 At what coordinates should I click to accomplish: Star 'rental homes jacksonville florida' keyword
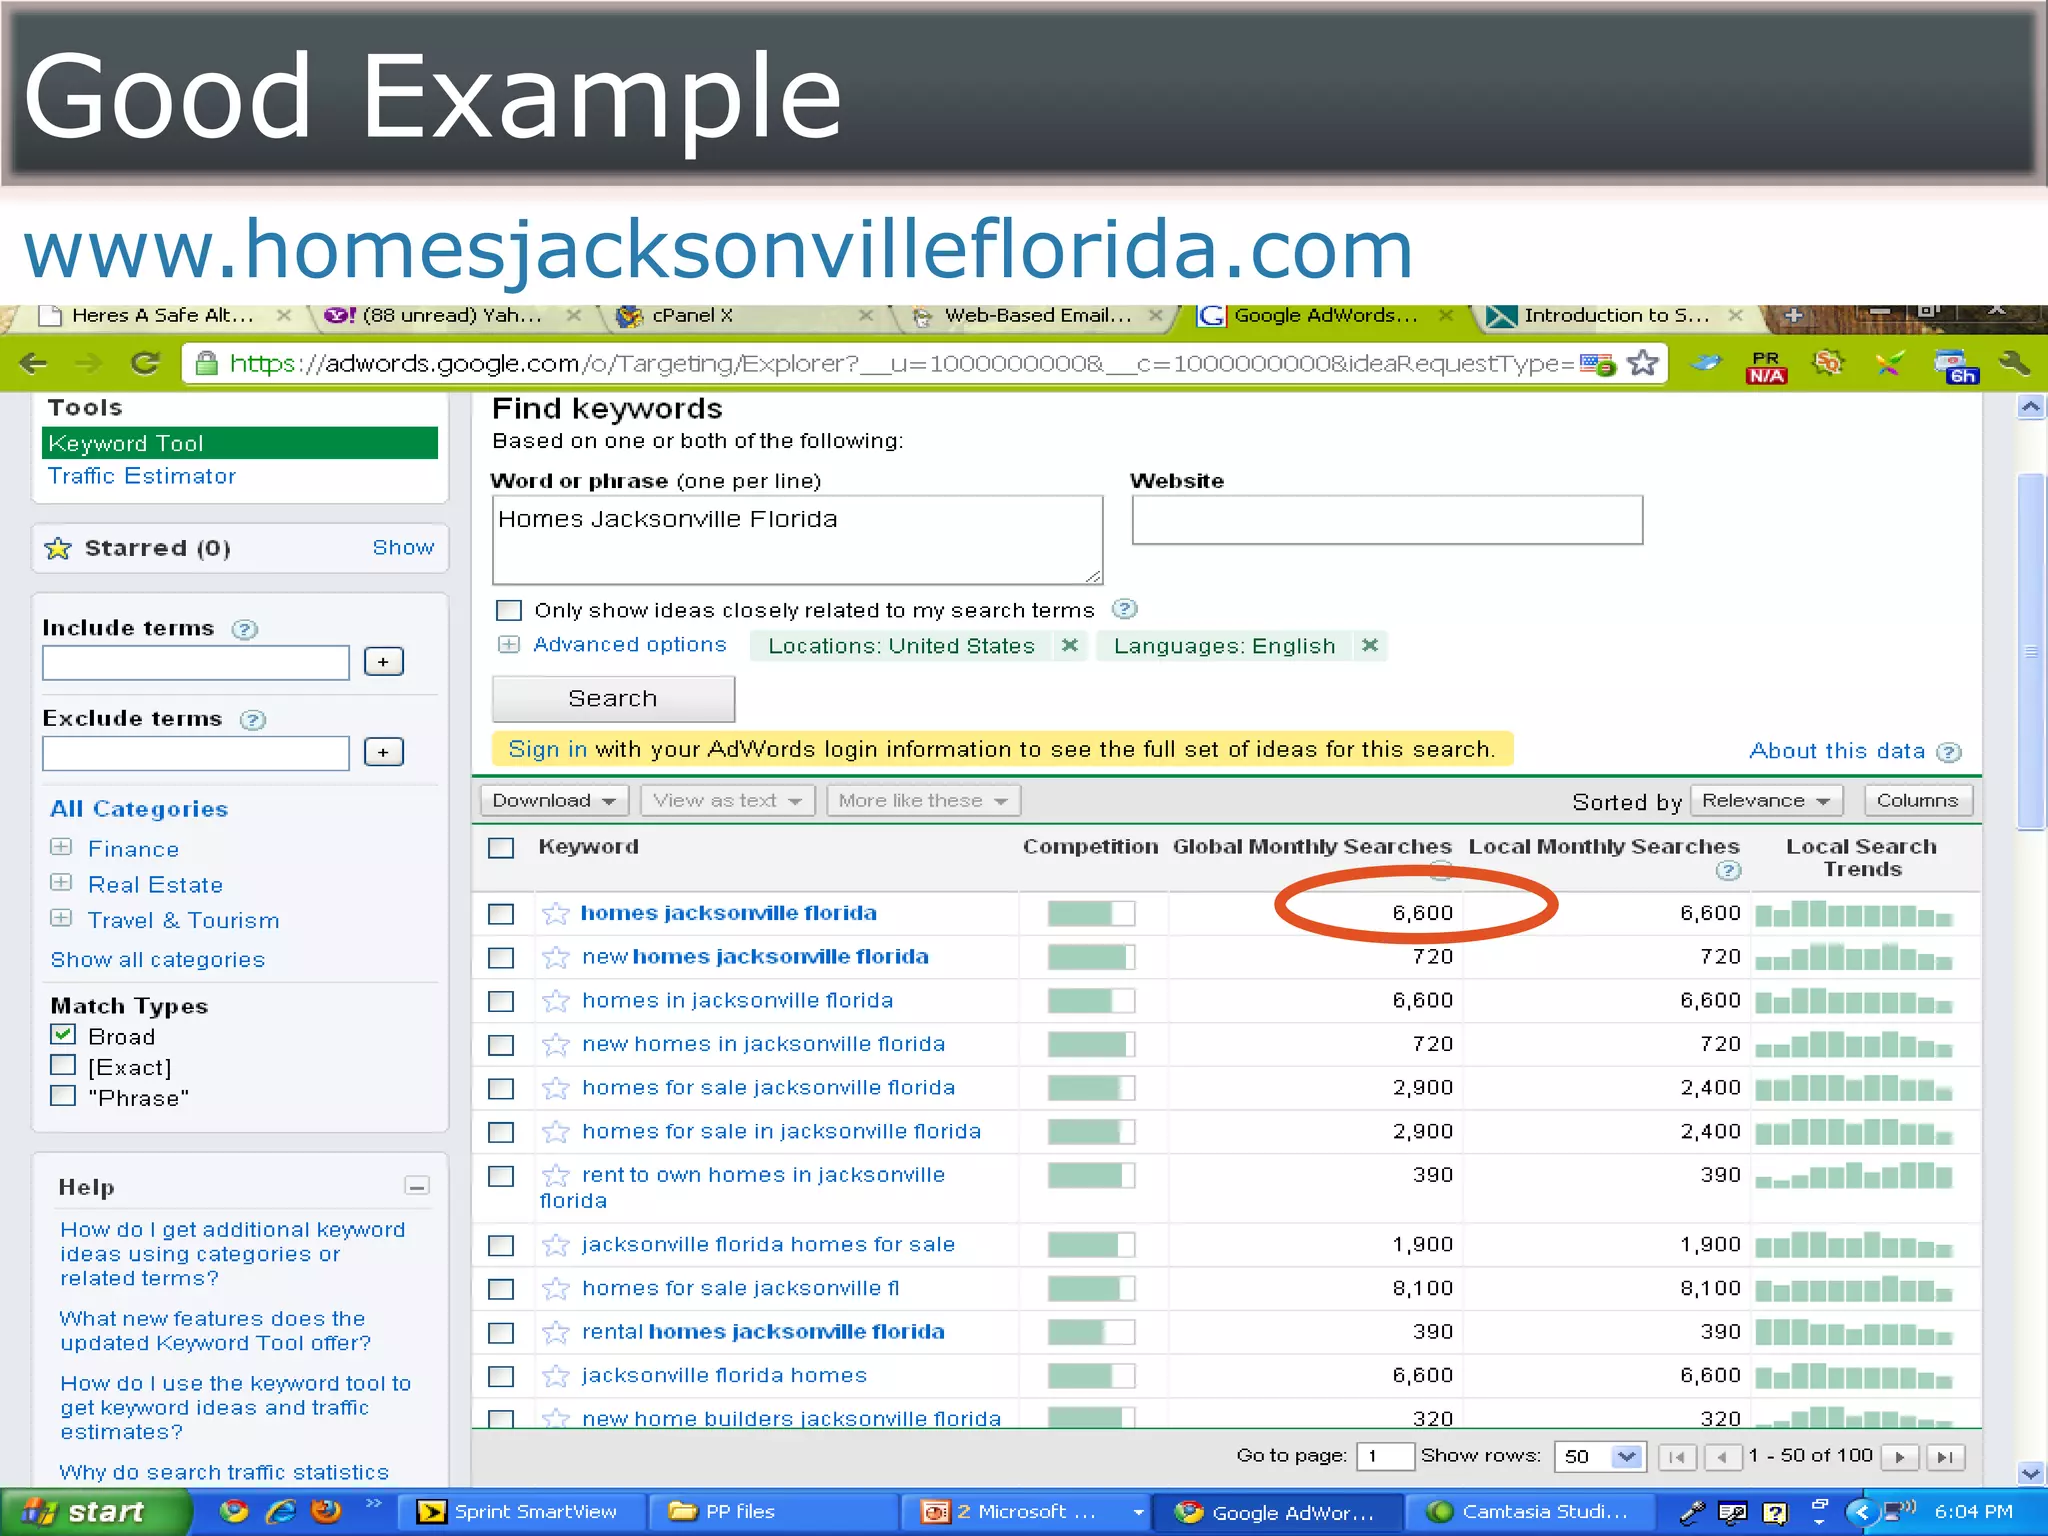point(555,1332)
